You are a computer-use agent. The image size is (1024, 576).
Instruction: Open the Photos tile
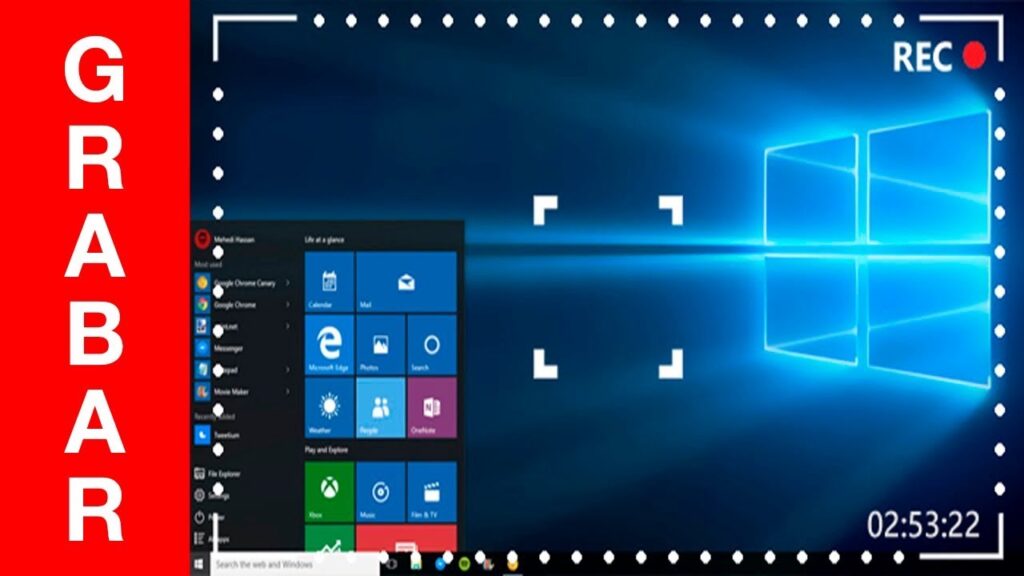[380, 344]
